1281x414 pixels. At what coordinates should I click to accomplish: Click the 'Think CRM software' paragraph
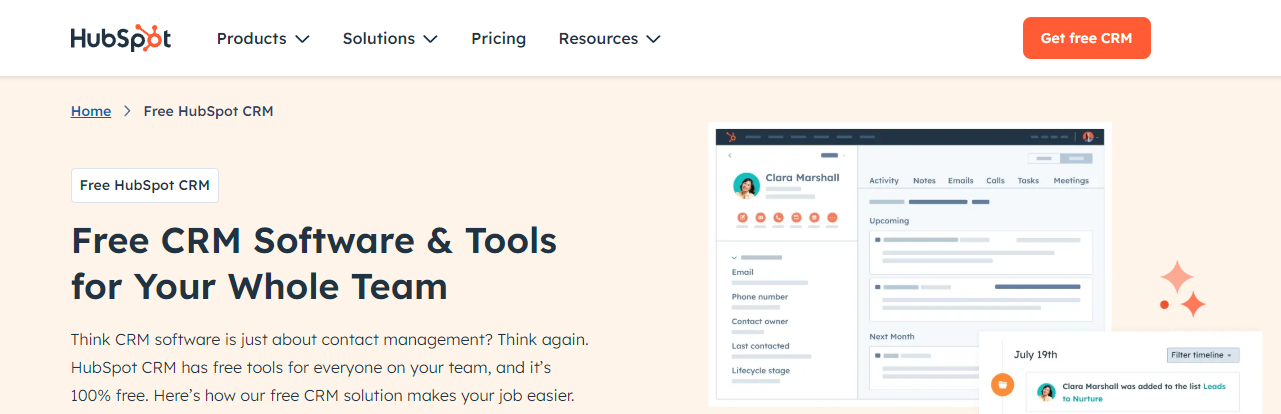click(330, 367)
